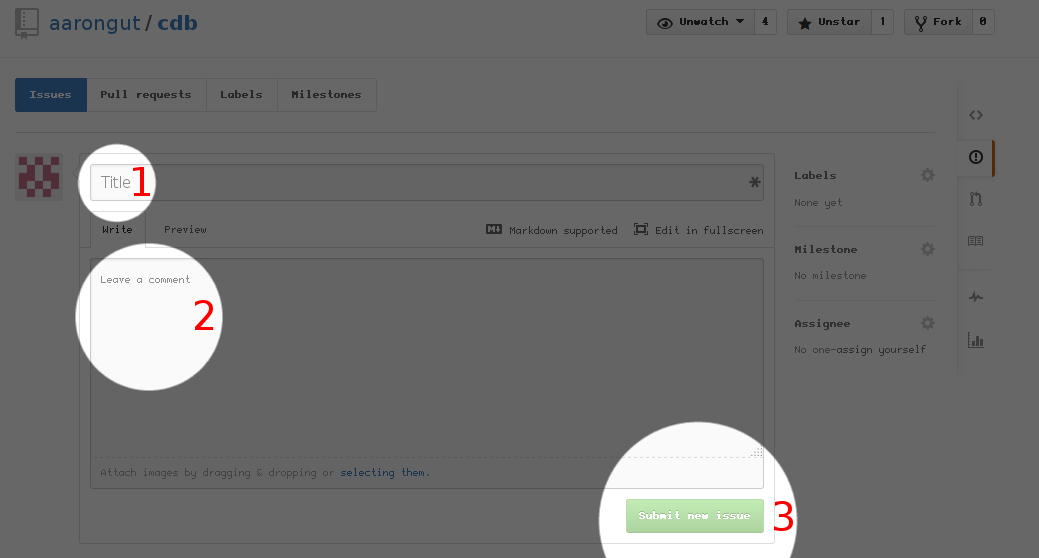Expand the Unwatch dropdown button
The height and width of the screenshot is (558, 1039).
699,22
